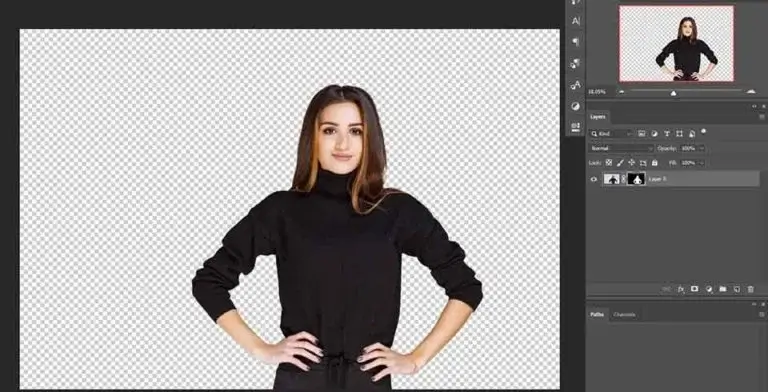Zoom in with the large mountains Navigator icon
This screenshot has width=768, height=392.
(x=751, y=91)
